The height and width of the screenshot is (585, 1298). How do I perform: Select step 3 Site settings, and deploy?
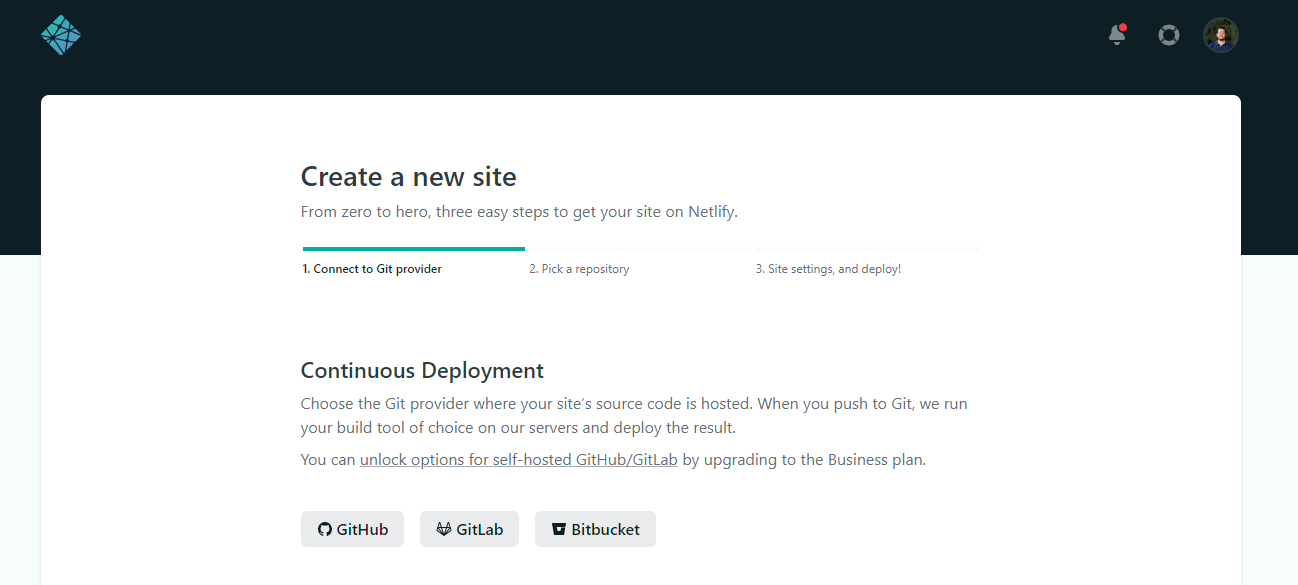828,269
